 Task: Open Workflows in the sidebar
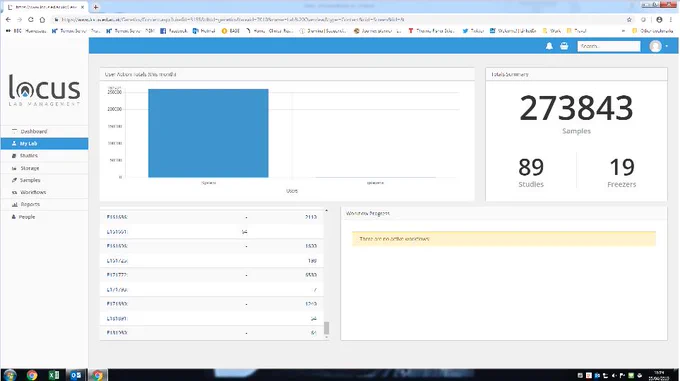pos(44,192)
